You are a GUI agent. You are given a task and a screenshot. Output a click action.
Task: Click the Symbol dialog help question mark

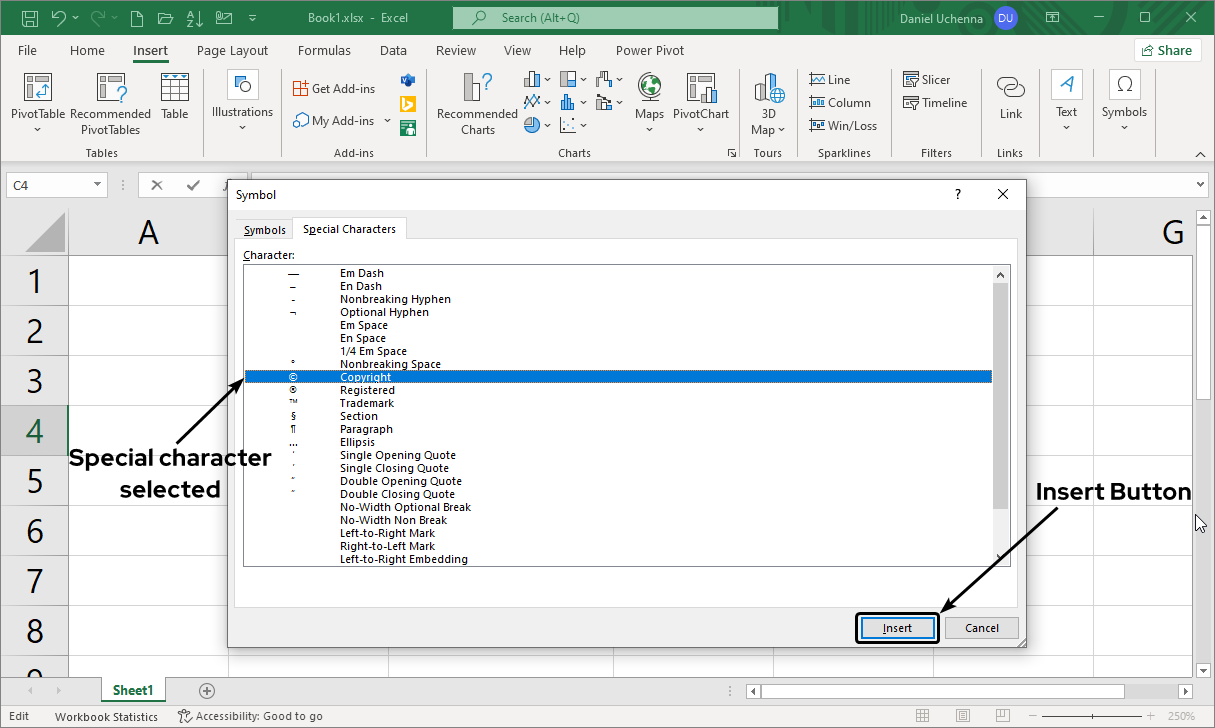click(x=958, y=195)
